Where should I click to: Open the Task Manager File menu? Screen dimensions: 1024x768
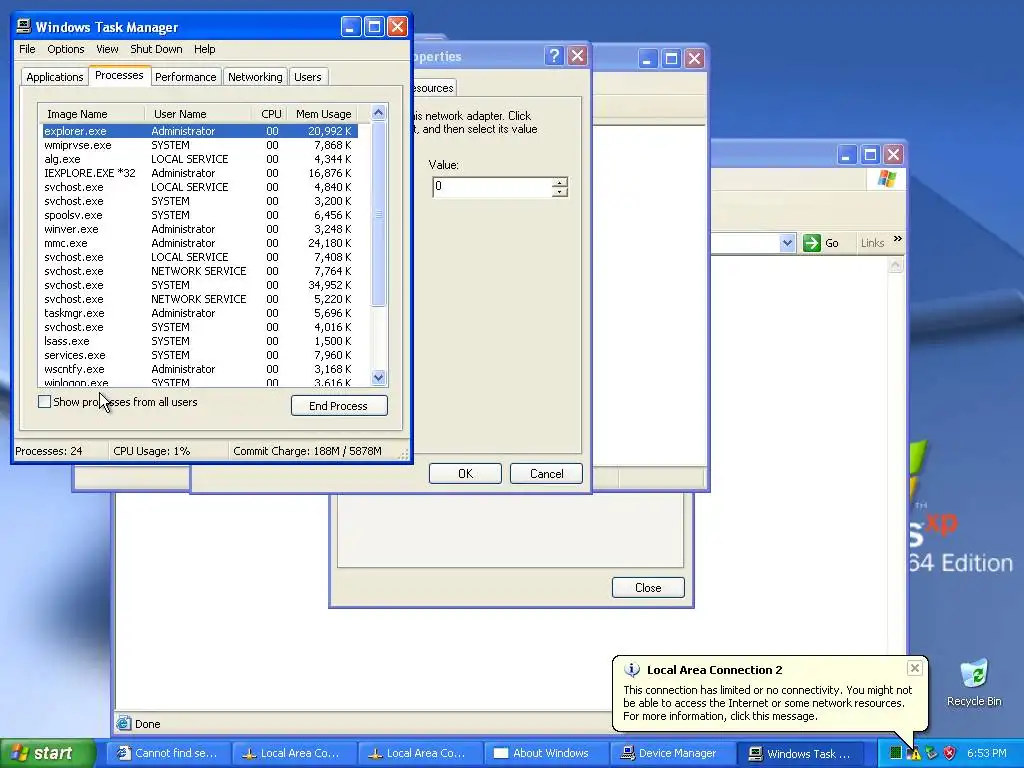point(27,49)
